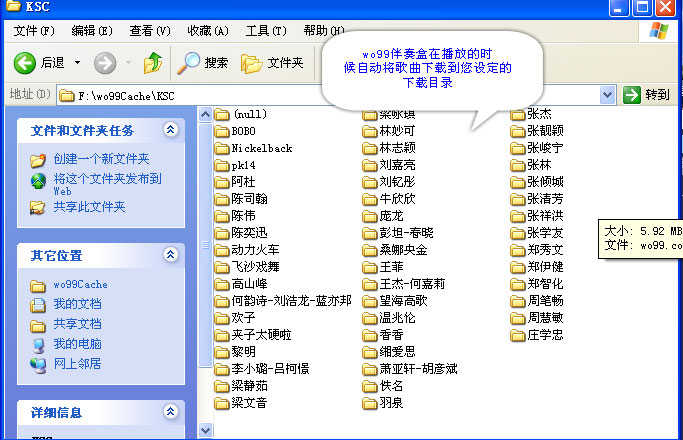Screen dimensions: 683x440
Task: Click folder name 郑智化
Action: tap(546, 284)
